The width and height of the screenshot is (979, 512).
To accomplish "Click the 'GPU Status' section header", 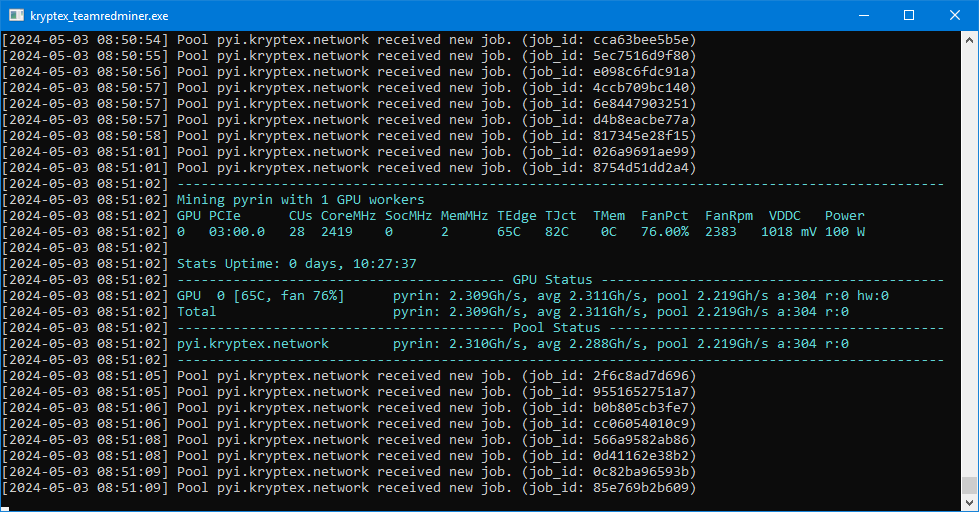I will click(552, 279).
